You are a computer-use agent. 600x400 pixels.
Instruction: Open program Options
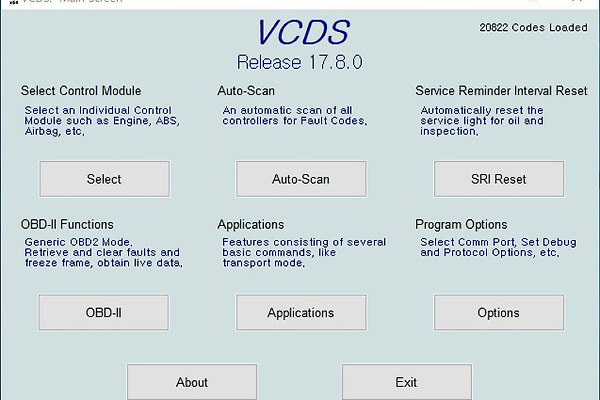pyautogui.click(x=498, y=312)
